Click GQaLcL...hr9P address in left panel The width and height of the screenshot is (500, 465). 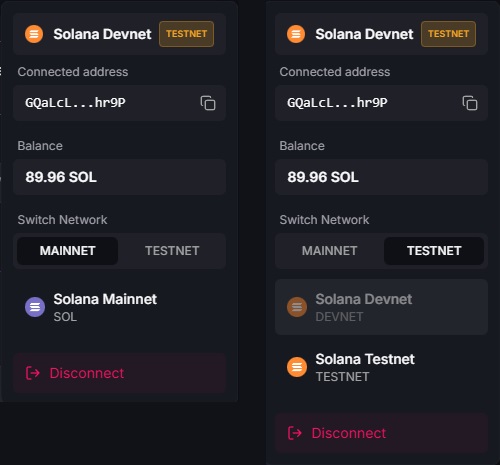pyautogui.click(x=75, y=103)
